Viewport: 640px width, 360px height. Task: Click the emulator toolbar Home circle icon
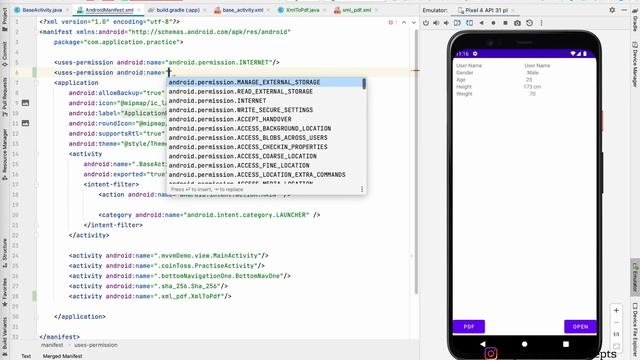pyautogui.click(x=493, y=23)
